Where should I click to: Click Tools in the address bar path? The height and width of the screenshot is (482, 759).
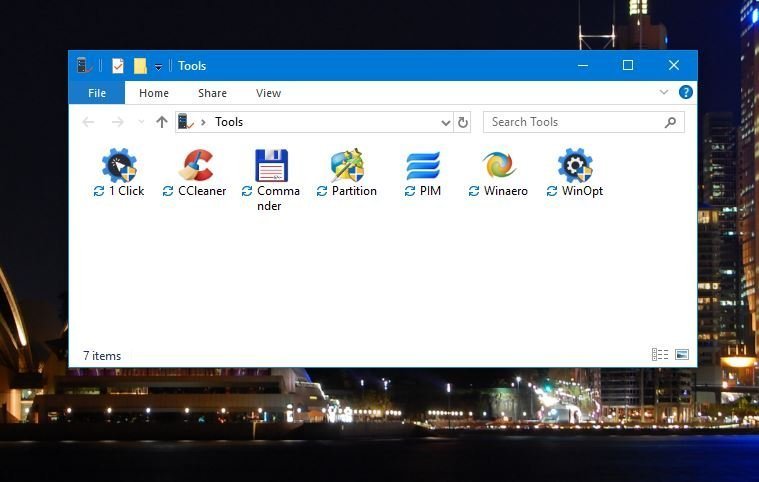[x=229, y=122]
